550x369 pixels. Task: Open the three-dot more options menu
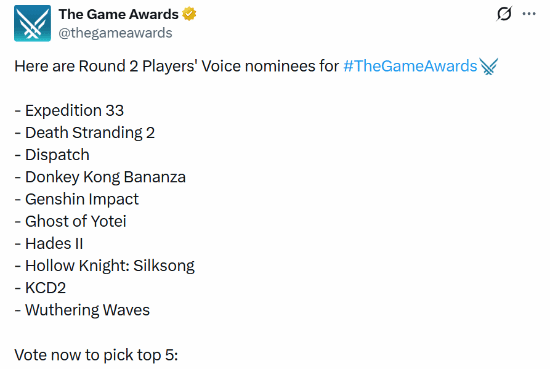click(529, 14)
